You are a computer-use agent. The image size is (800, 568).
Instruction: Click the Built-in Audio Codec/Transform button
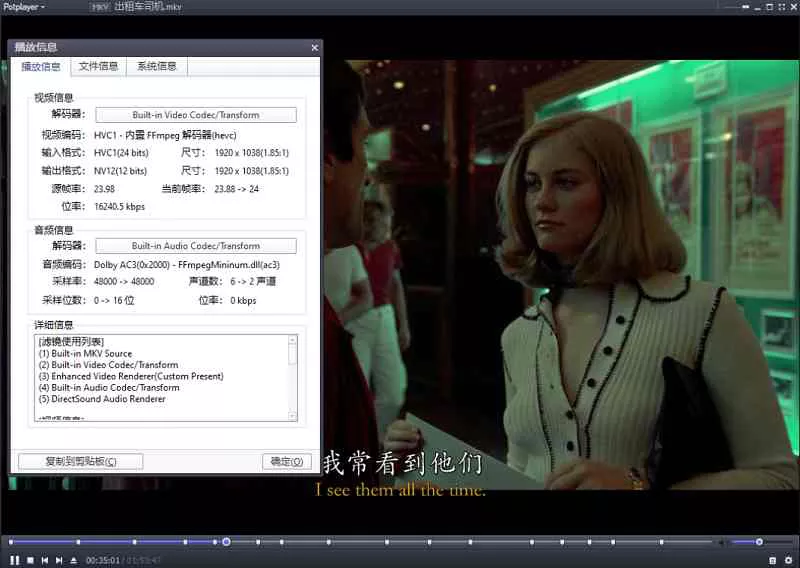tap(196, 246)
